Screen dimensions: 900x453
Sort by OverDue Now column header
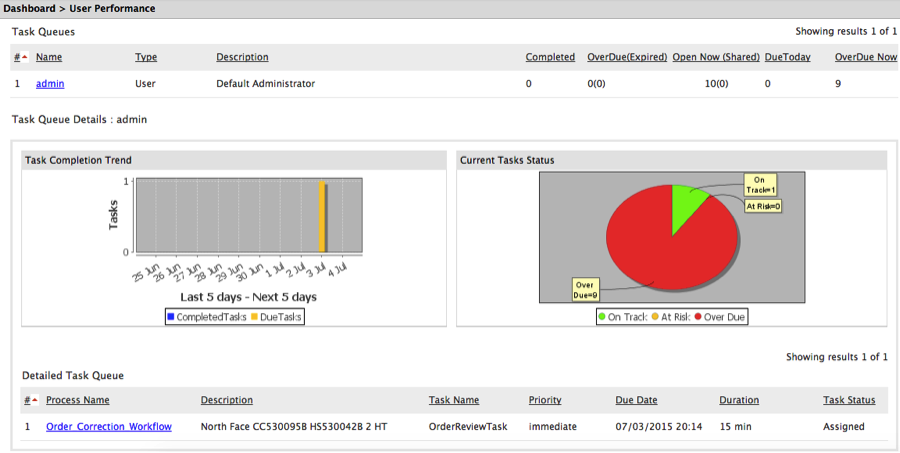tap(865, 57)
